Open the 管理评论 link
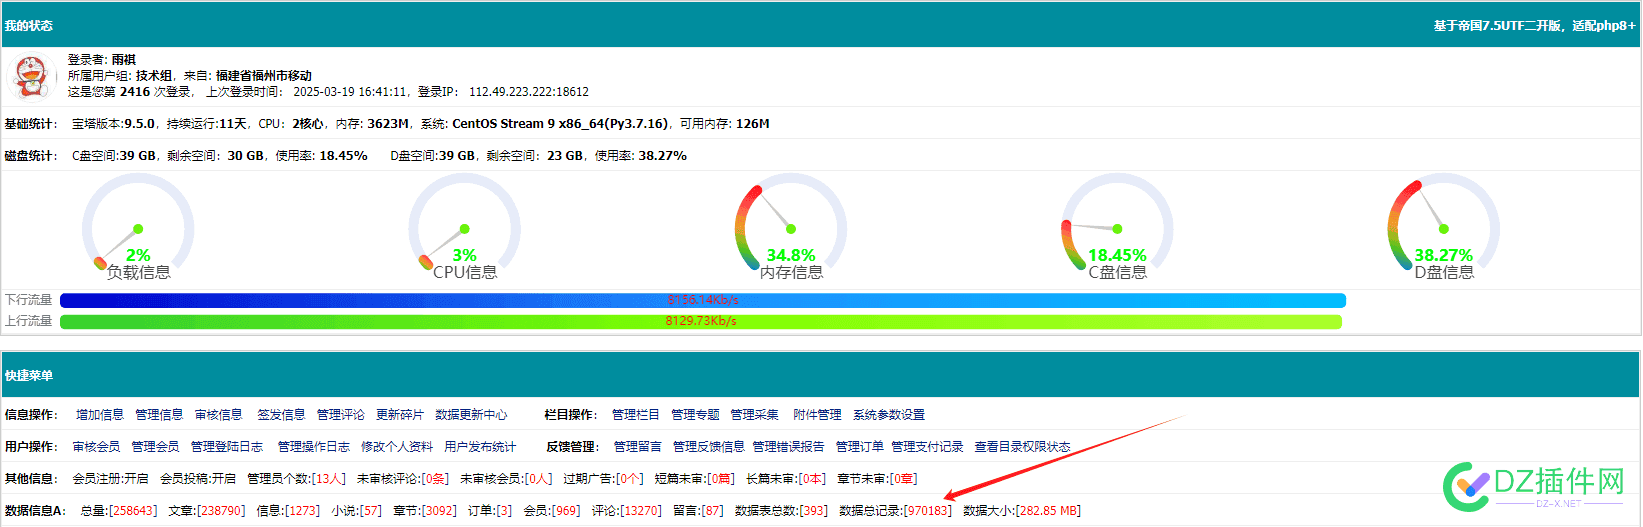Screen dimensions: 1643x527 click(341, 415)
